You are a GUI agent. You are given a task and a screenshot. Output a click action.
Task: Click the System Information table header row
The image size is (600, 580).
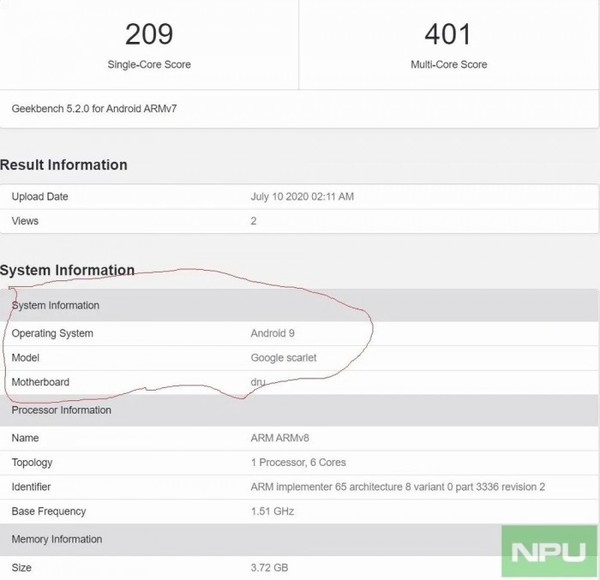tap(55, 305)
